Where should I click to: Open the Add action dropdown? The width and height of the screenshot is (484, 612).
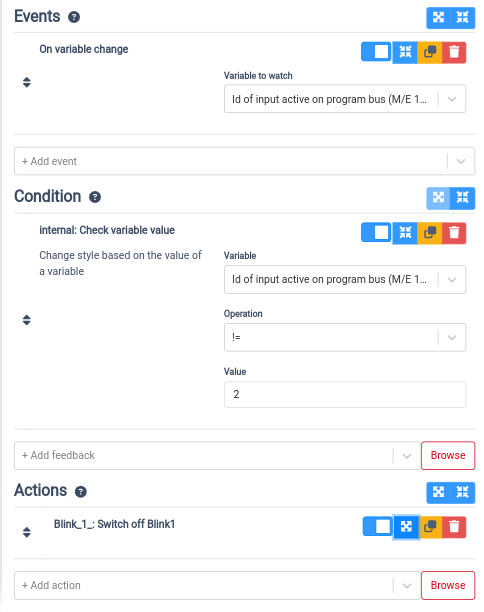click(217, 585)
